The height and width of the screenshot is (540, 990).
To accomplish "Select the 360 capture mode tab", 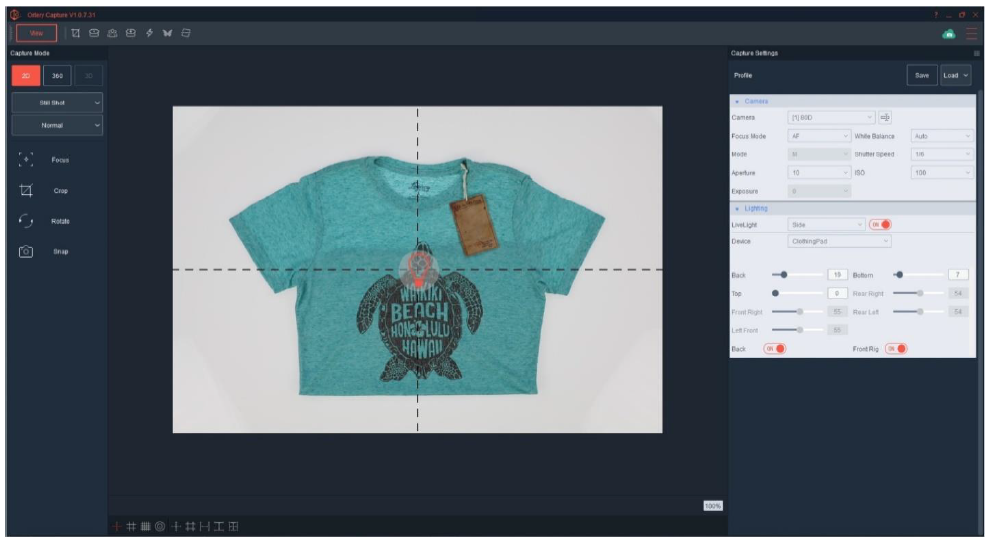I will [57, 76].
